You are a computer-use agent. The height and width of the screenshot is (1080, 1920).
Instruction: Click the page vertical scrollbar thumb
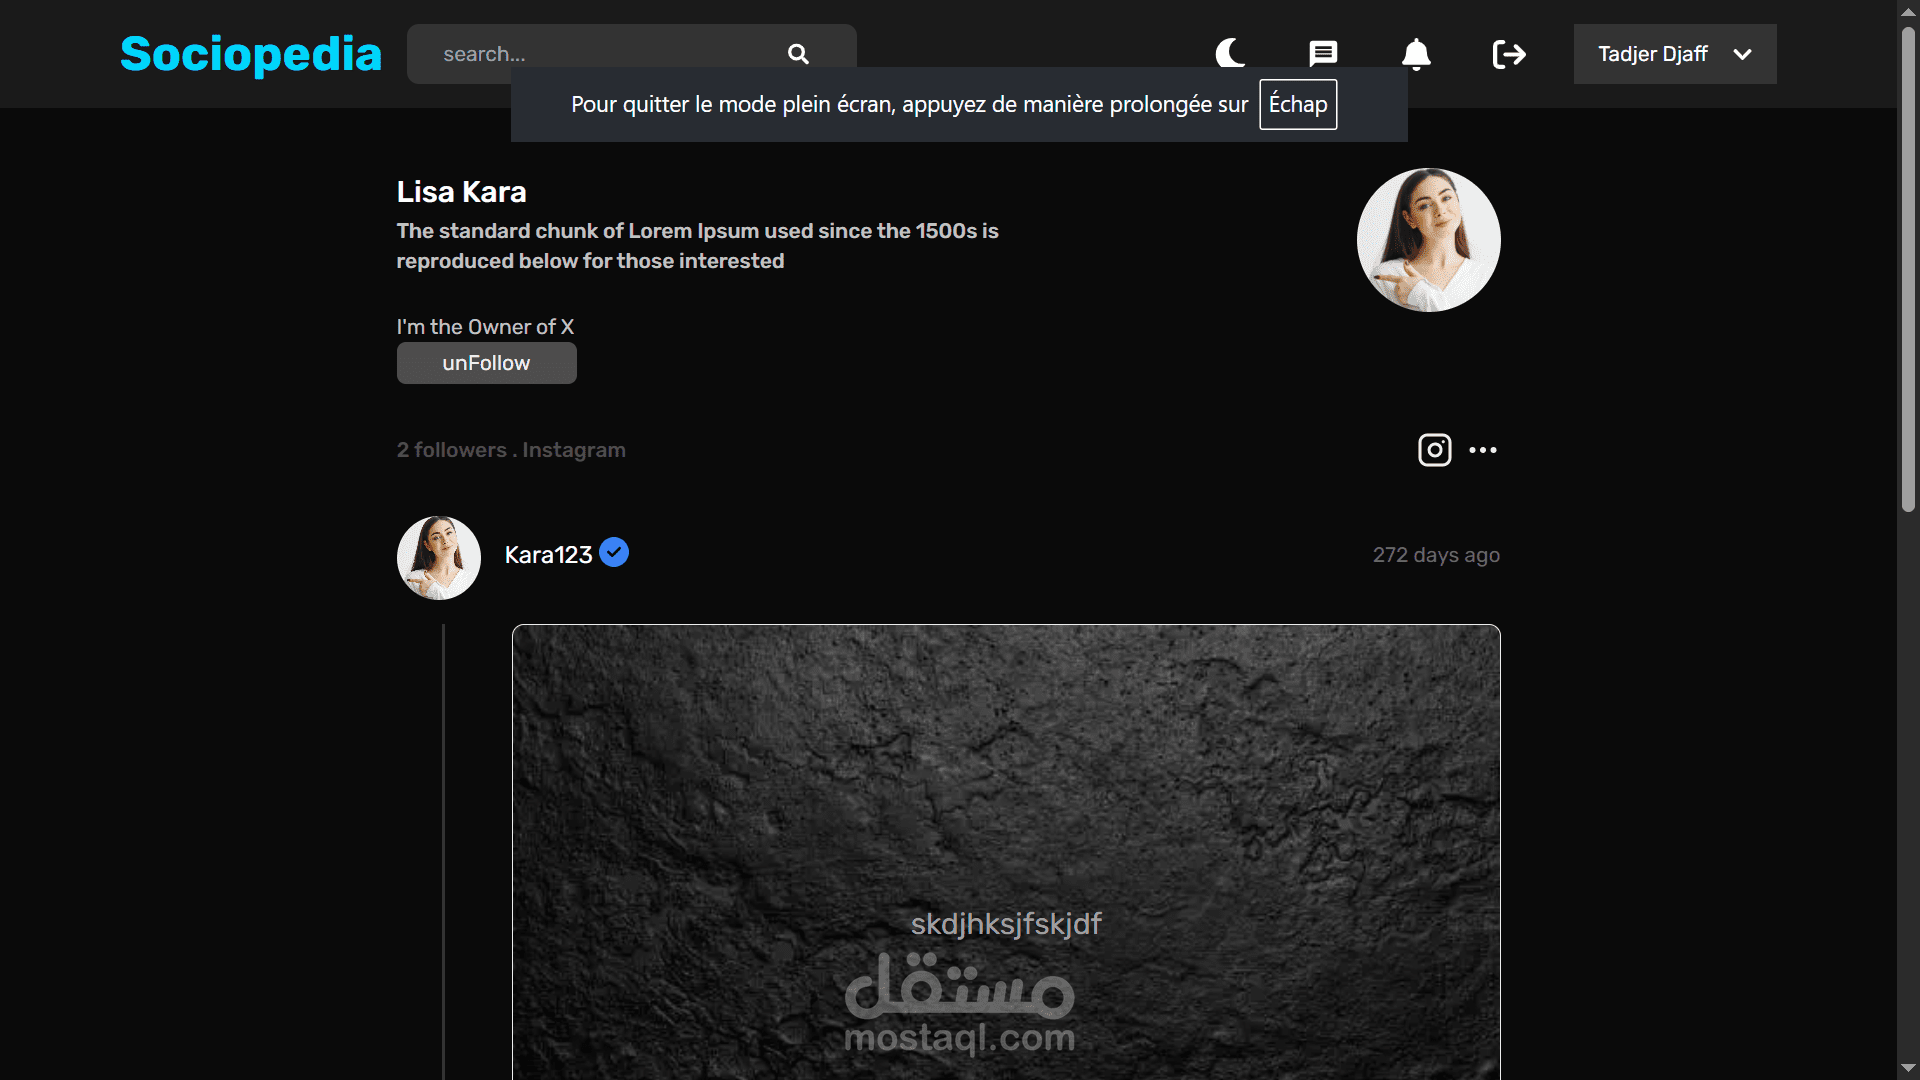click(1908, 268)
